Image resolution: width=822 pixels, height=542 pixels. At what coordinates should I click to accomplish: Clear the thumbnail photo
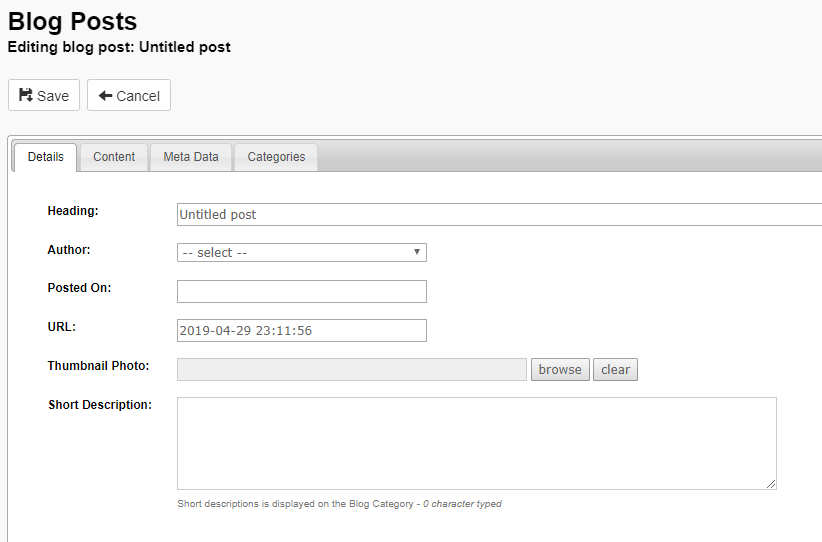[615, 370]
